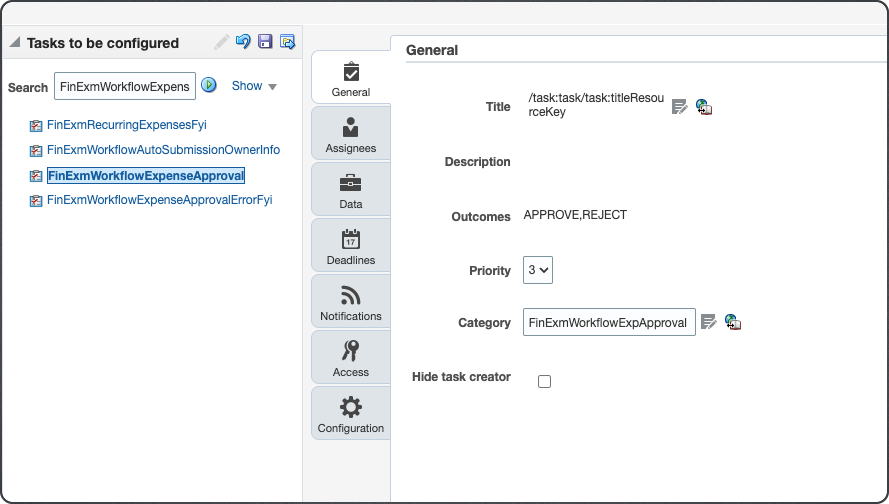Screen dimensions: 889x504
Task: Click the revert undo arrow icon
Action: coord(243,41)
